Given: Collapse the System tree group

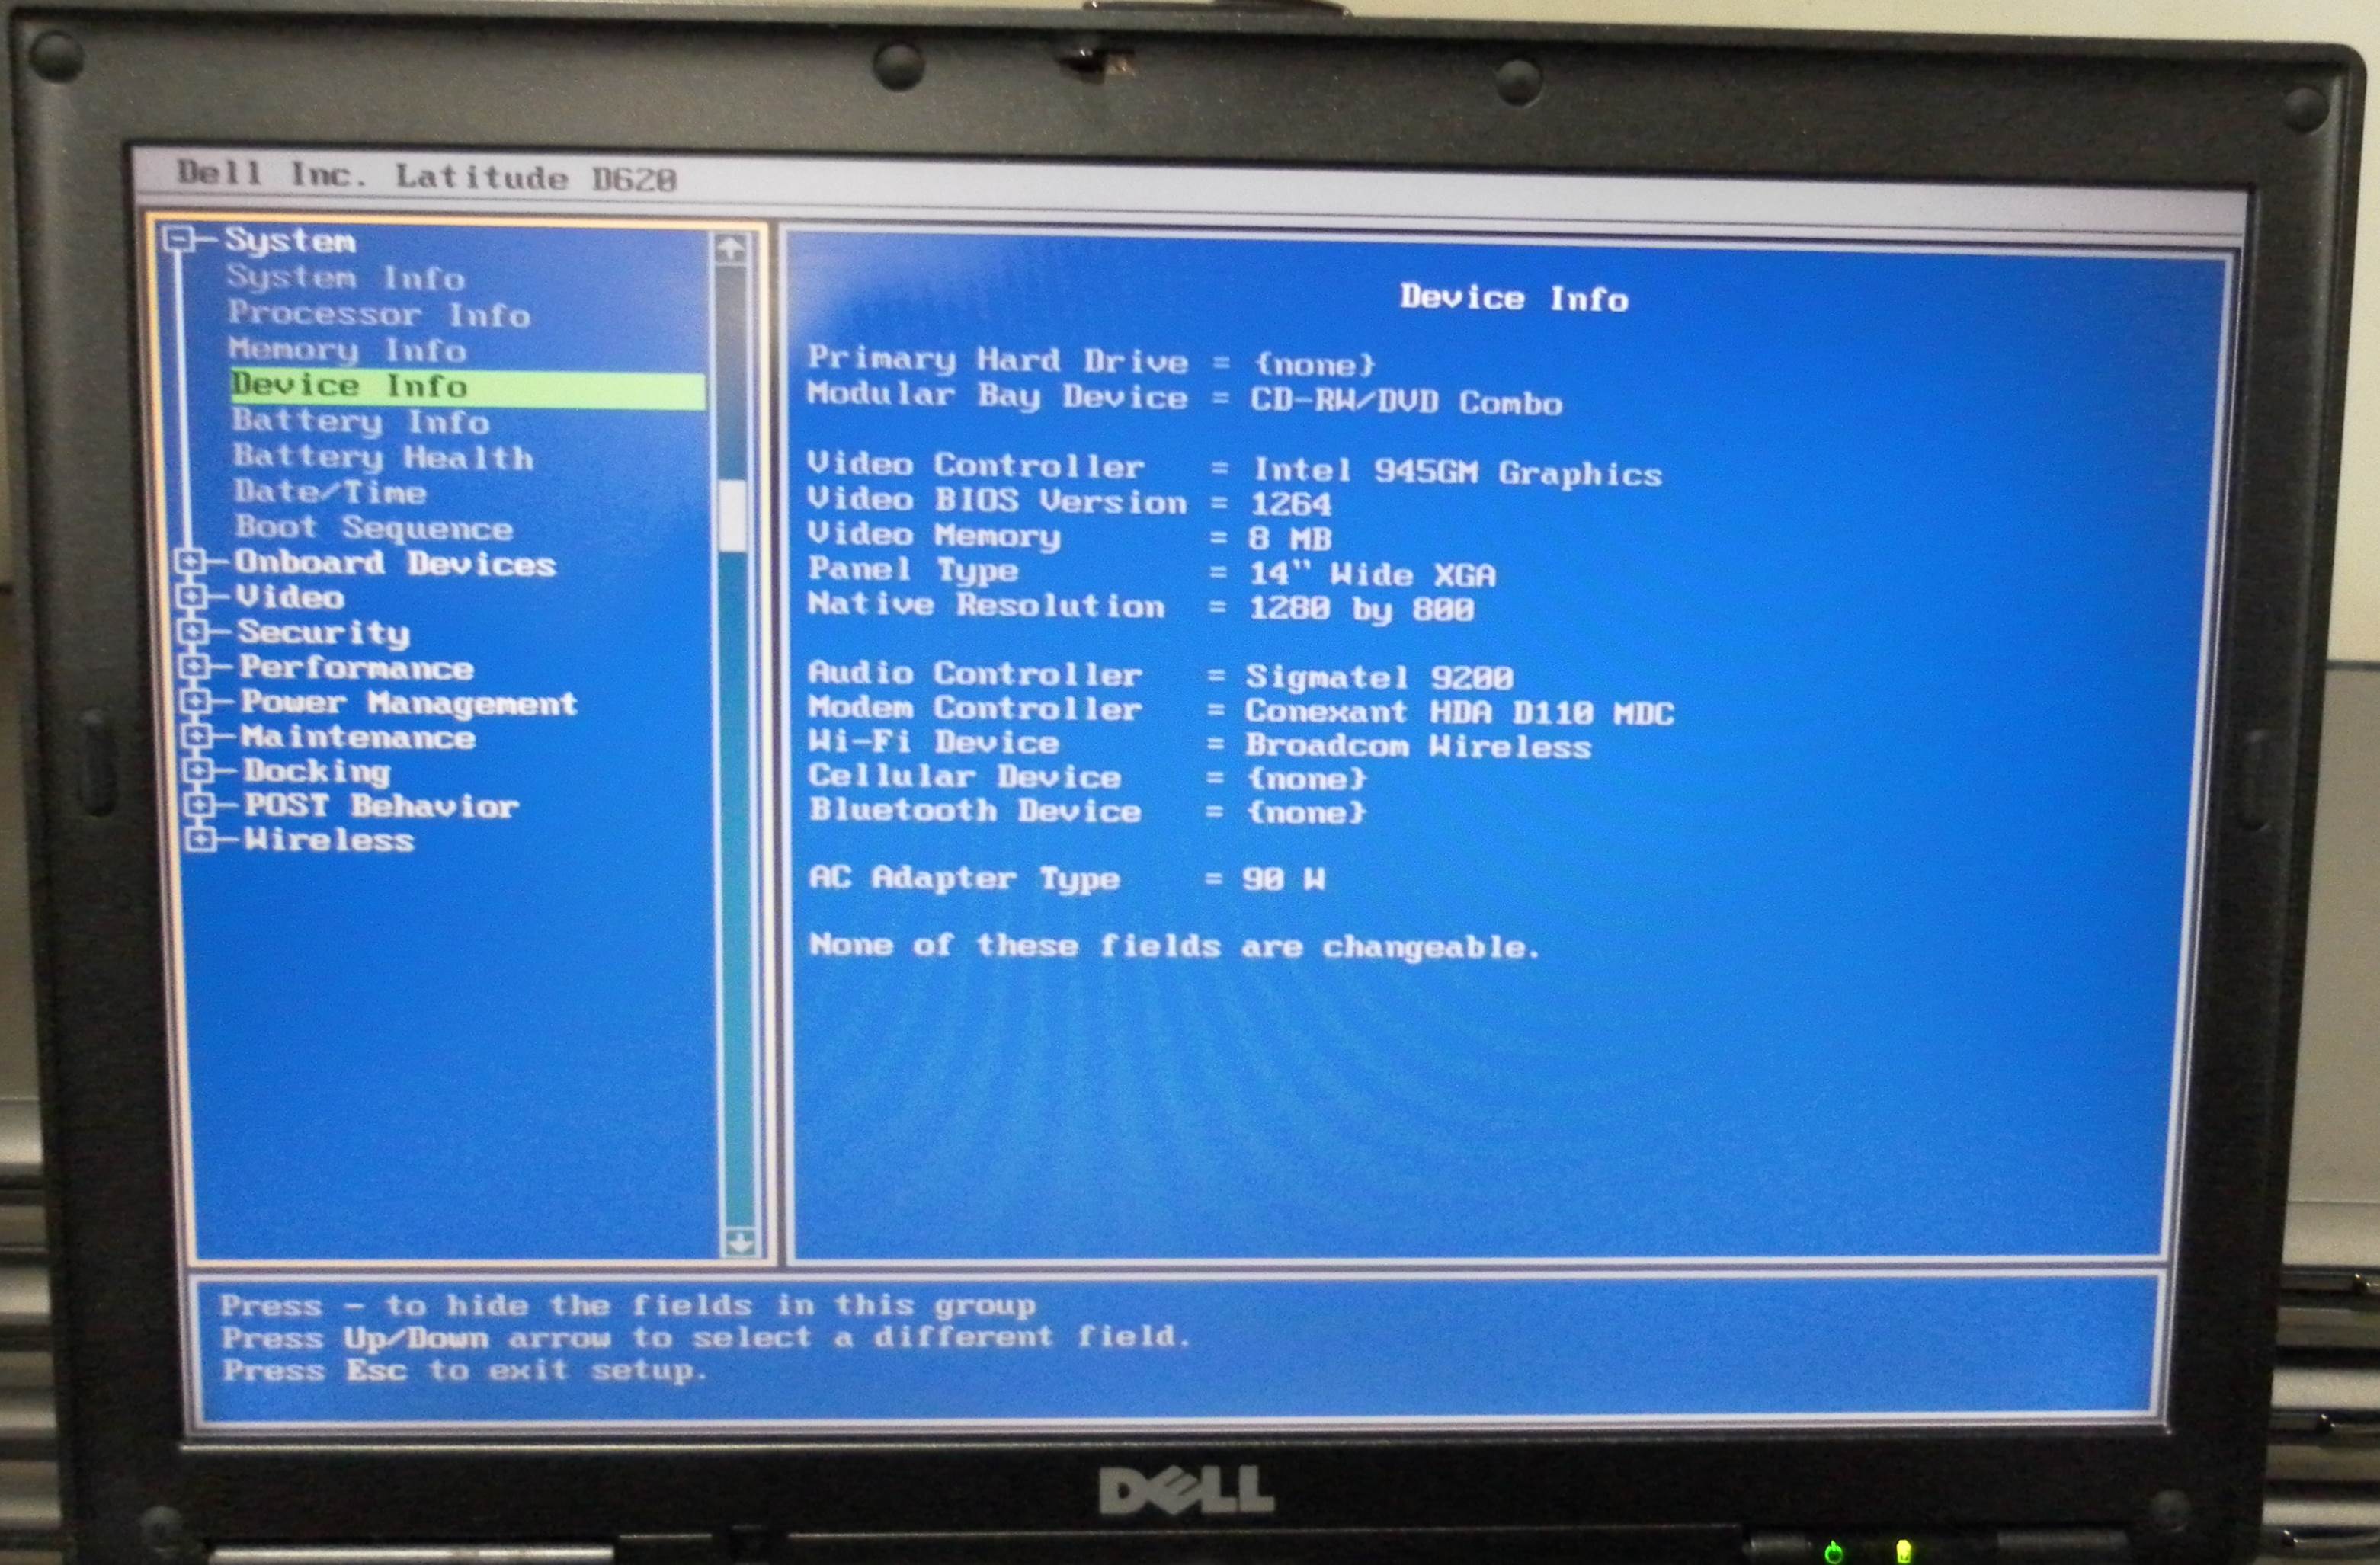Looking at the screenshot, I should click(178, 239).
